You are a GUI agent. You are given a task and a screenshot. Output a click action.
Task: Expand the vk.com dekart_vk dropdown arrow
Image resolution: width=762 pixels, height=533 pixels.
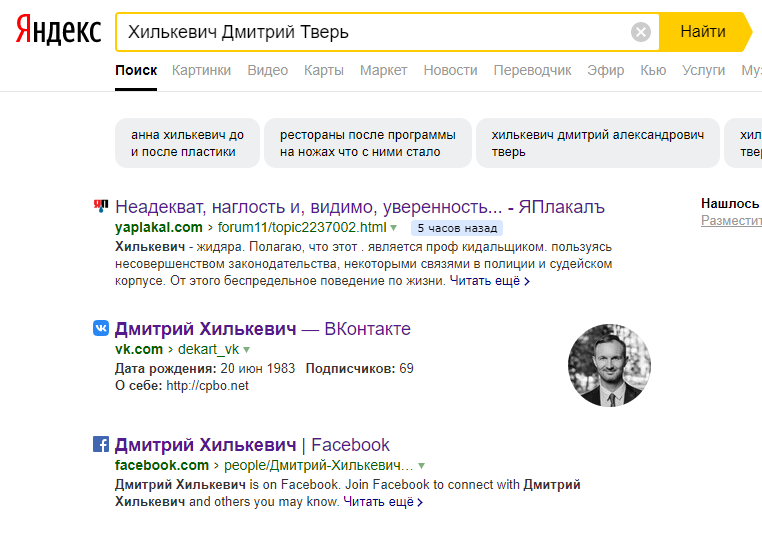click(x=246, y=350)
